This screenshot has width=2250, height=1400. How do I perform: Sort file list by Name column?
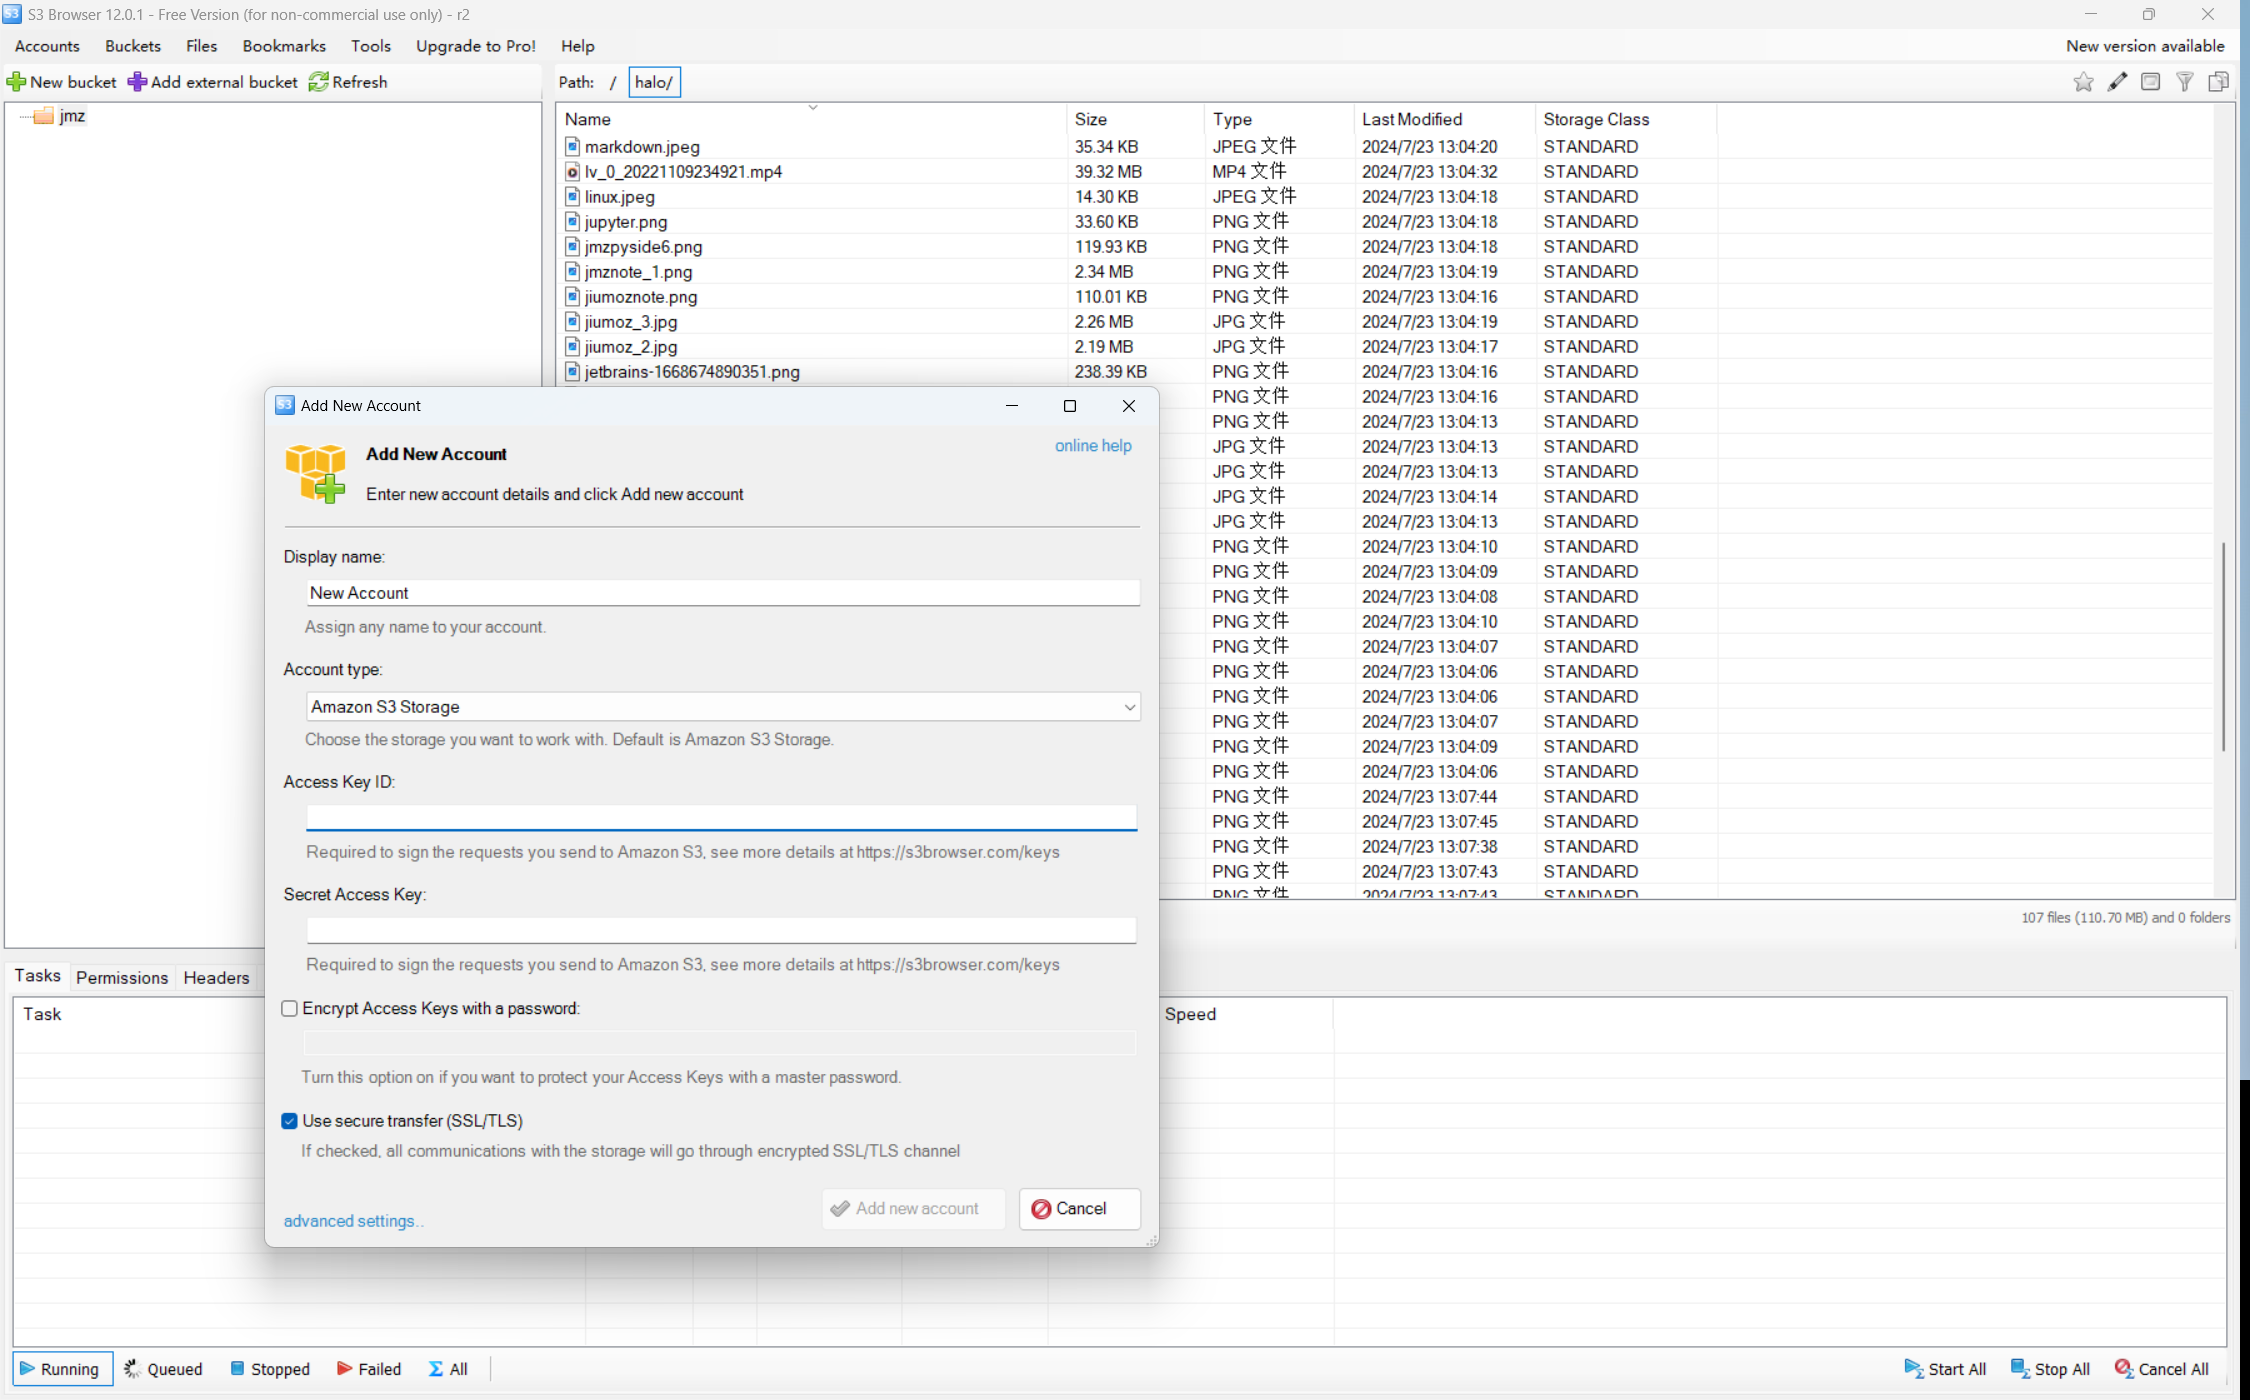pyautogui.click(x=812, y=119)
